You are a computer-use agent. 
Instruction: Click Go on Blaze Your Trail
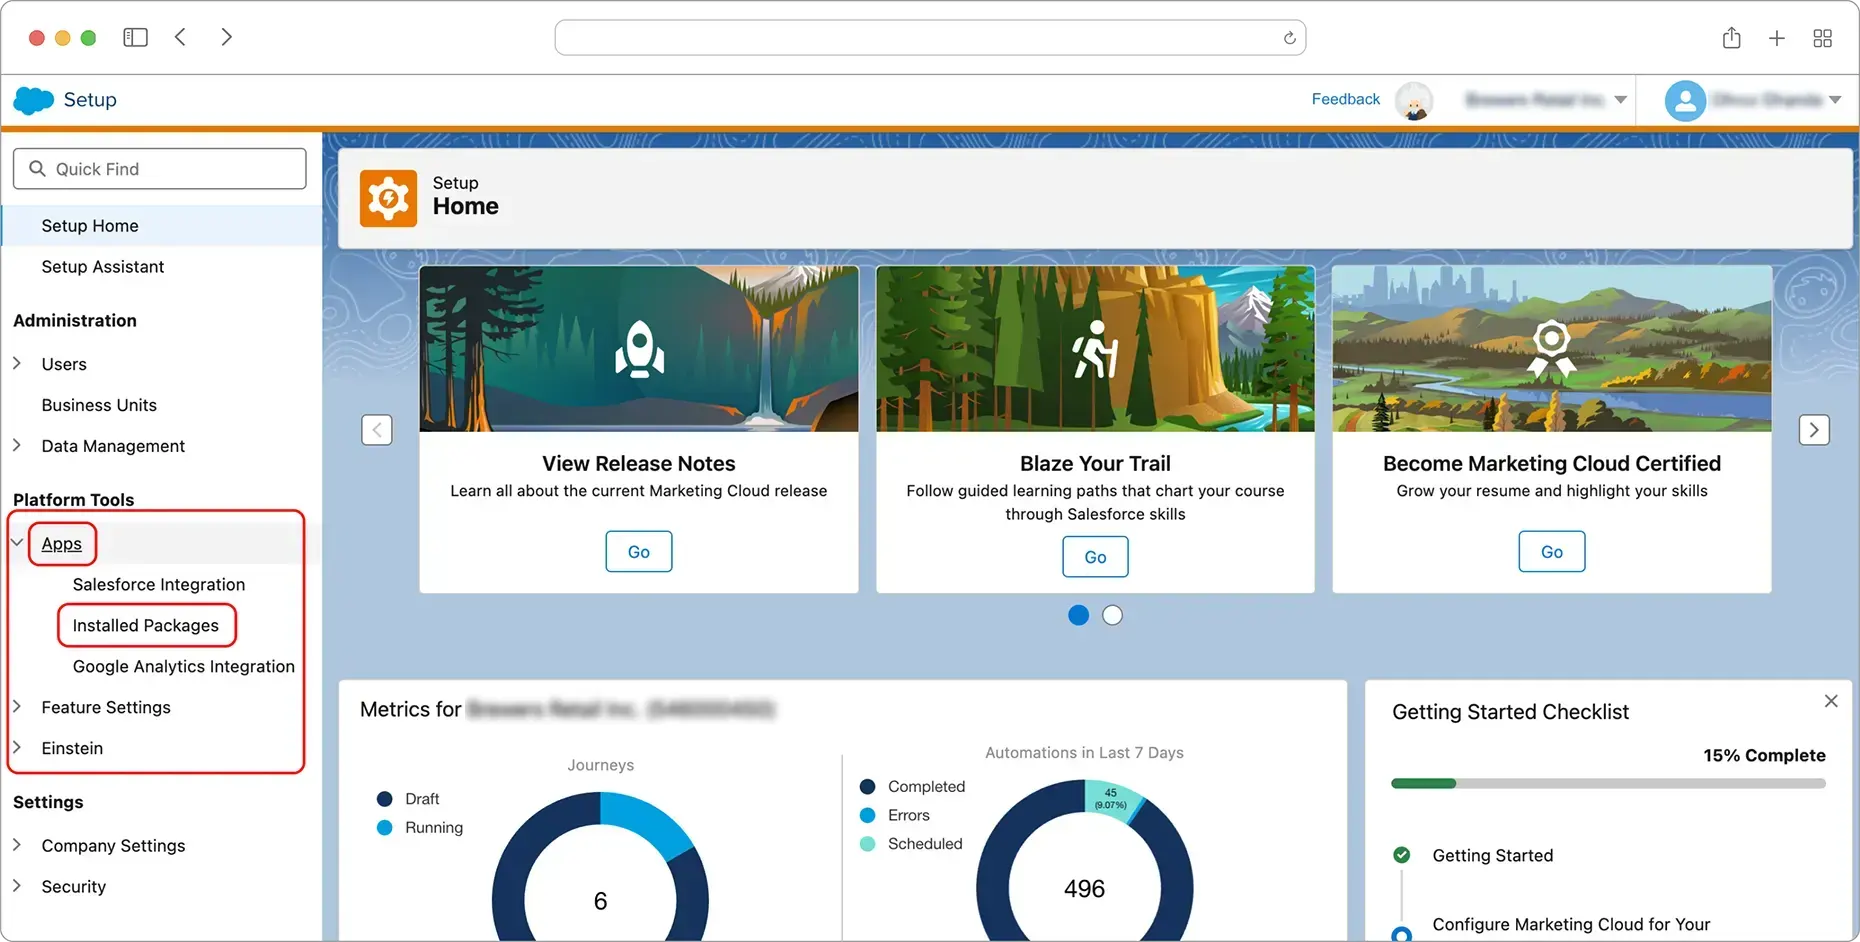(1095, 557)
